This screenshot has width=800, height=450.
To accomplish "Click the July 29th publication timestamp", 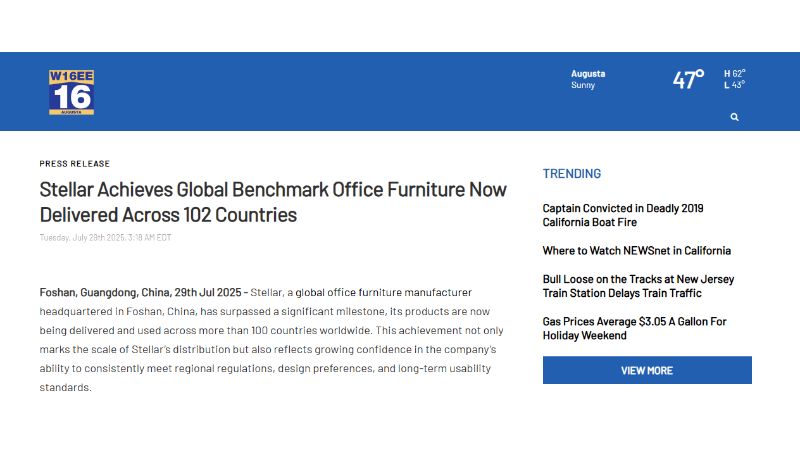I will coord(106,237).
